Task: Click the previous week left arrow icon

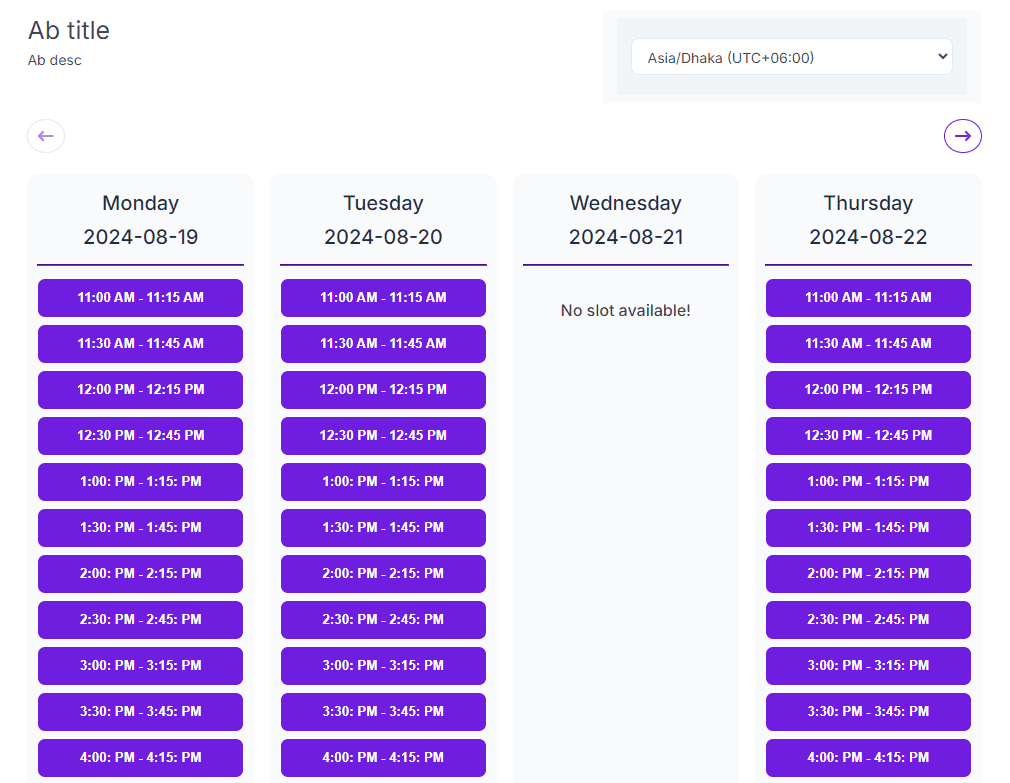Action: [46, 136]
